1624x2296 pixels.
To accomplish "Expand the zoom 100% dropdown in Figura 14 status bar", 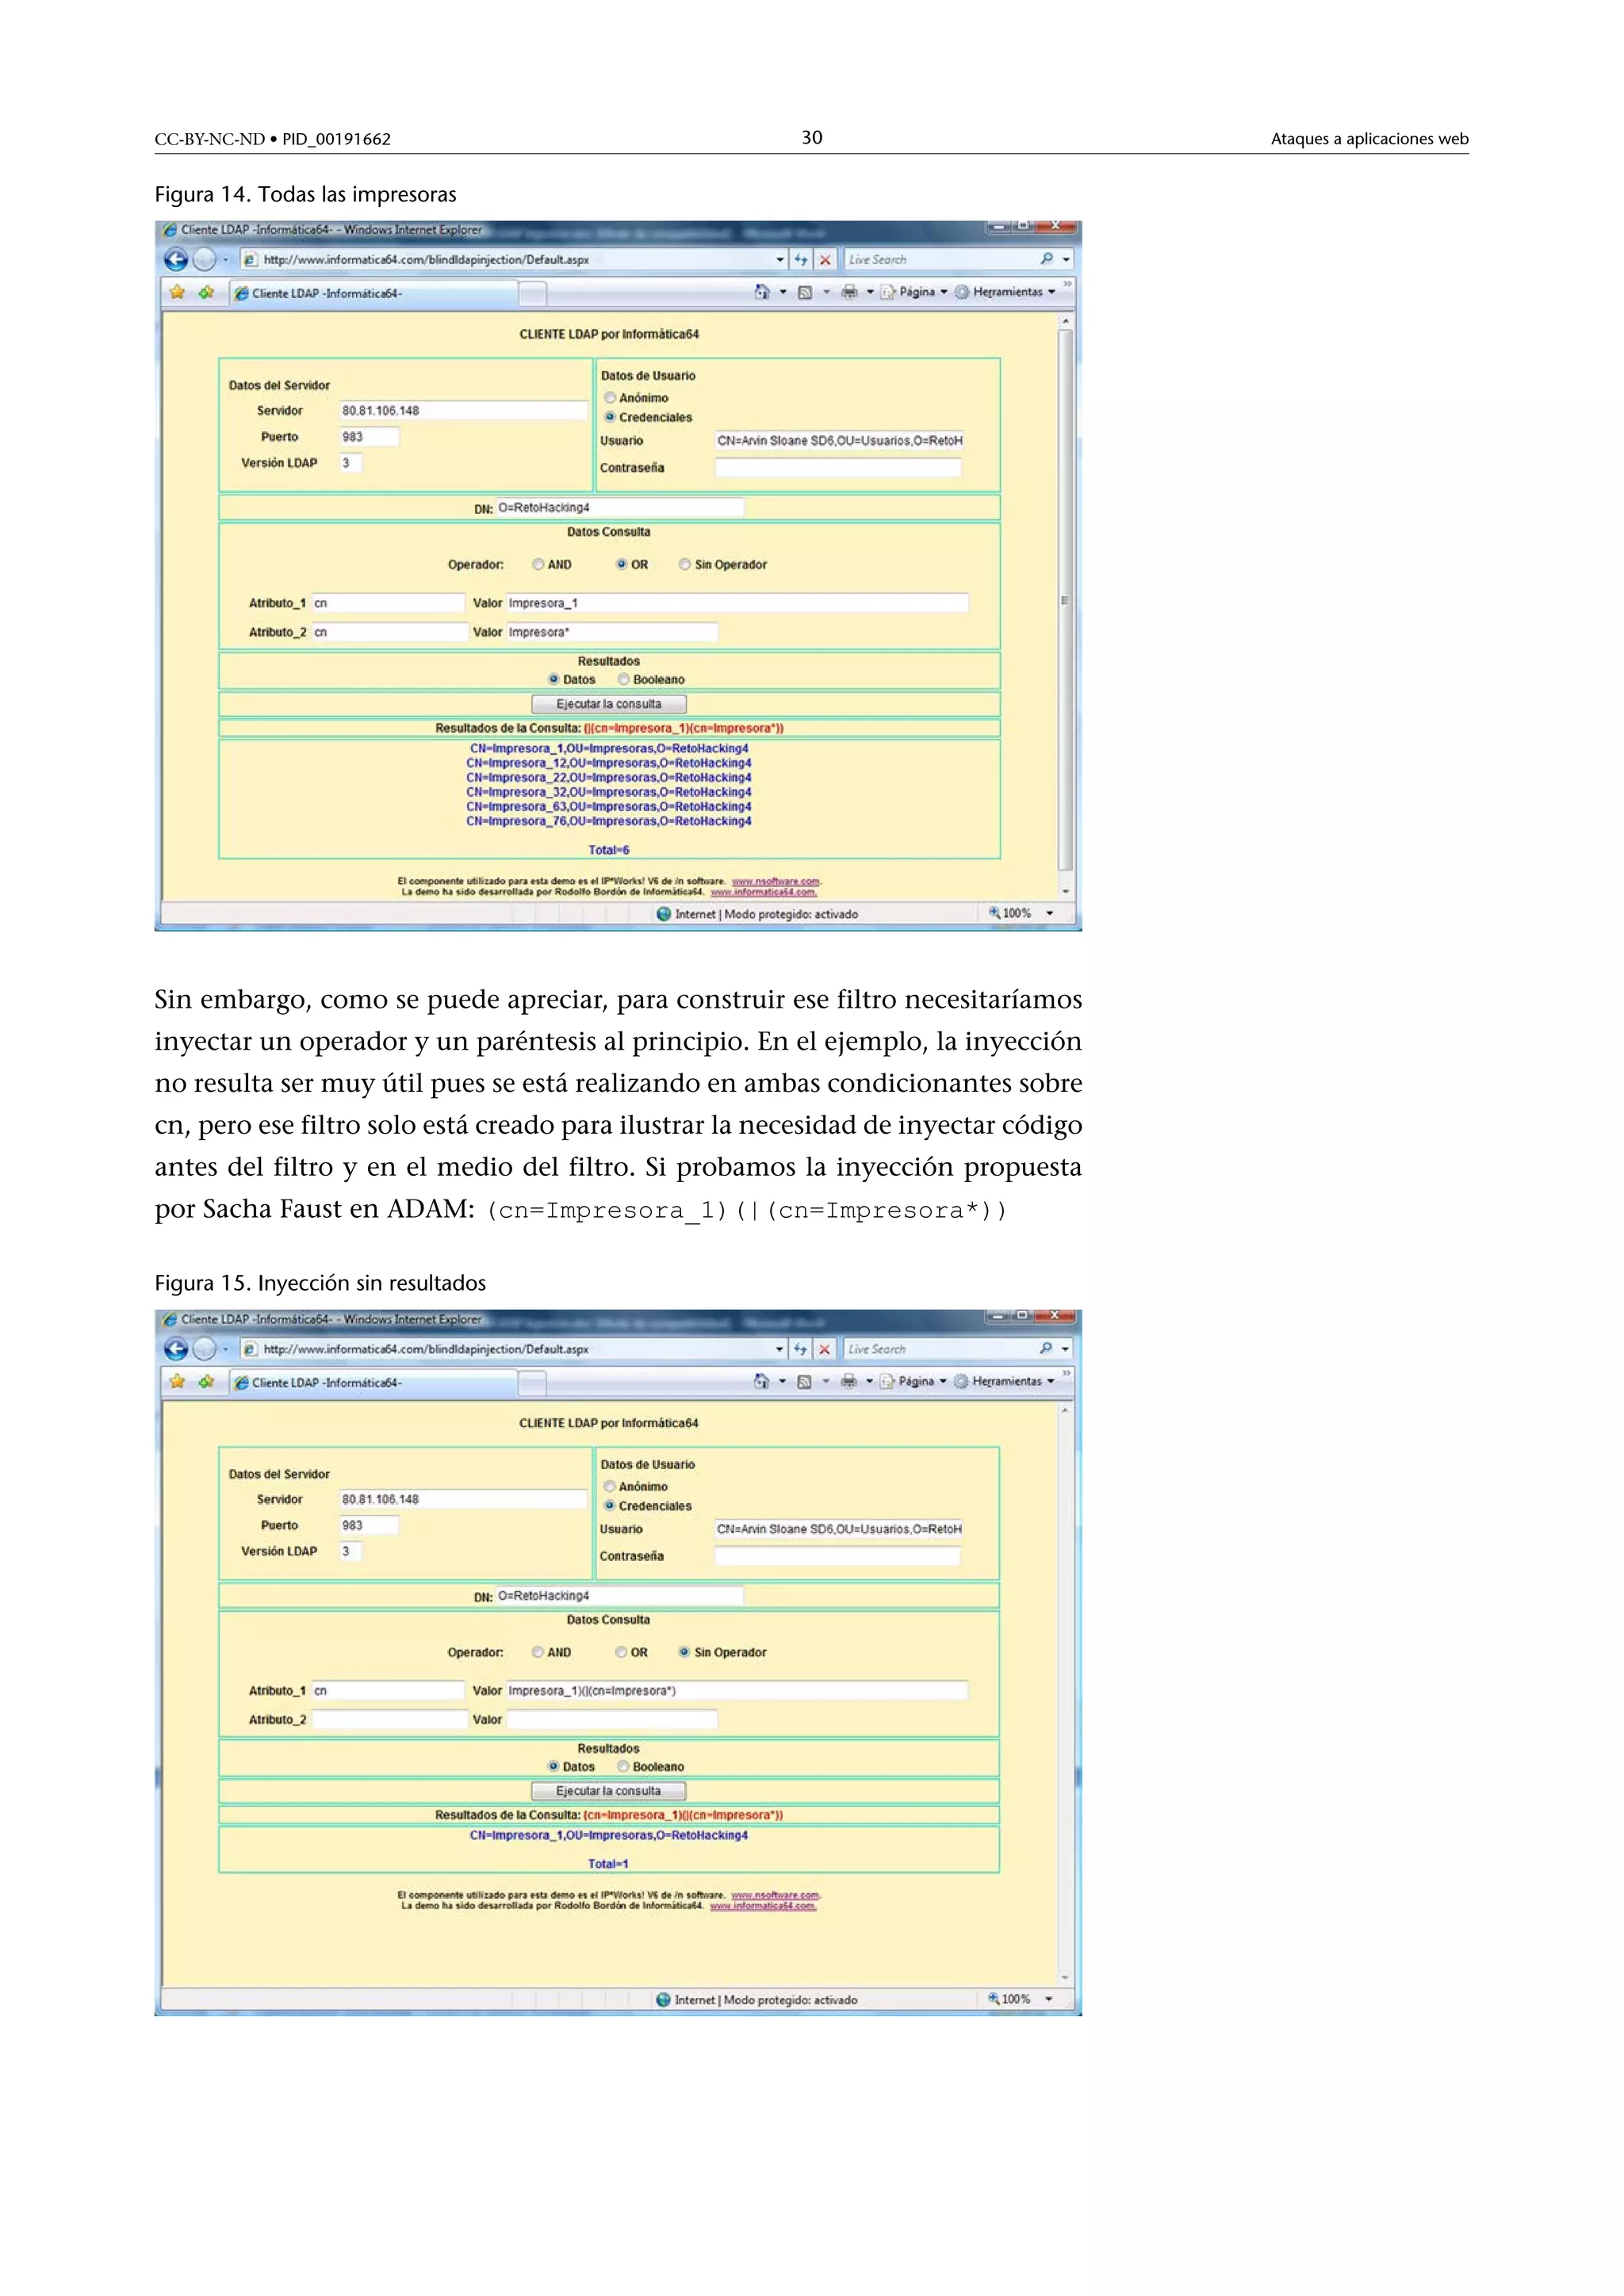I will pos(1049,913).
